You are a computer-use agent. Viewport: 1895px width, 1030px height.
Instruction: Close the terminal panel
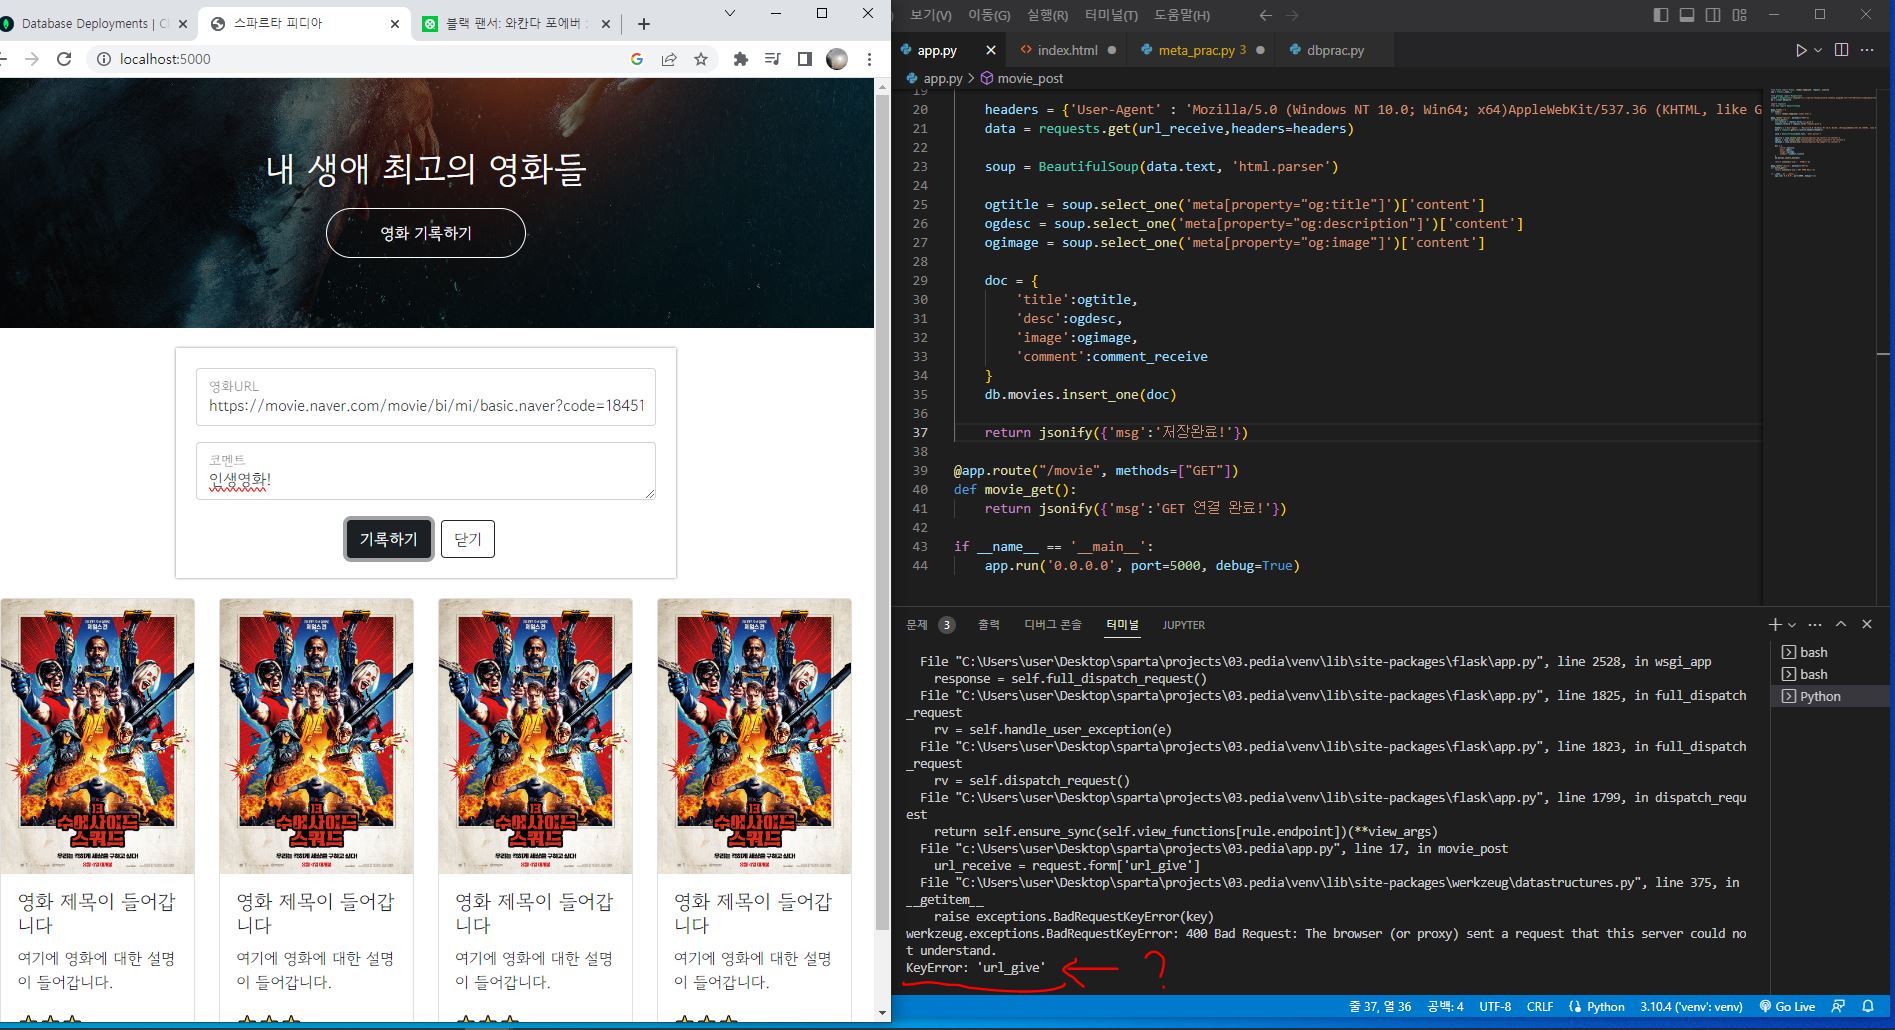click(1867, 624)
